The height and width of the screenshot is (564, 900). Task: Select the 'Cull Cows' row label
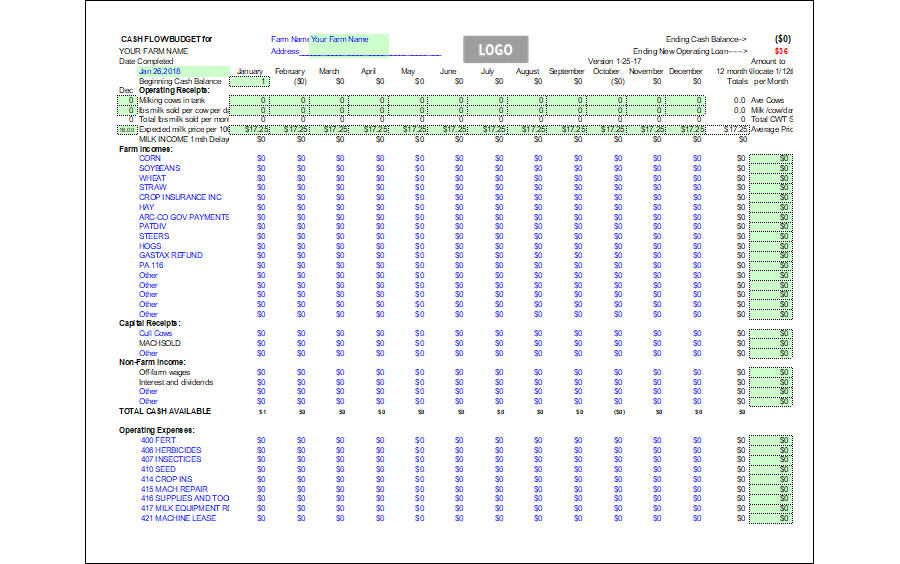click(x=155, y=333)
